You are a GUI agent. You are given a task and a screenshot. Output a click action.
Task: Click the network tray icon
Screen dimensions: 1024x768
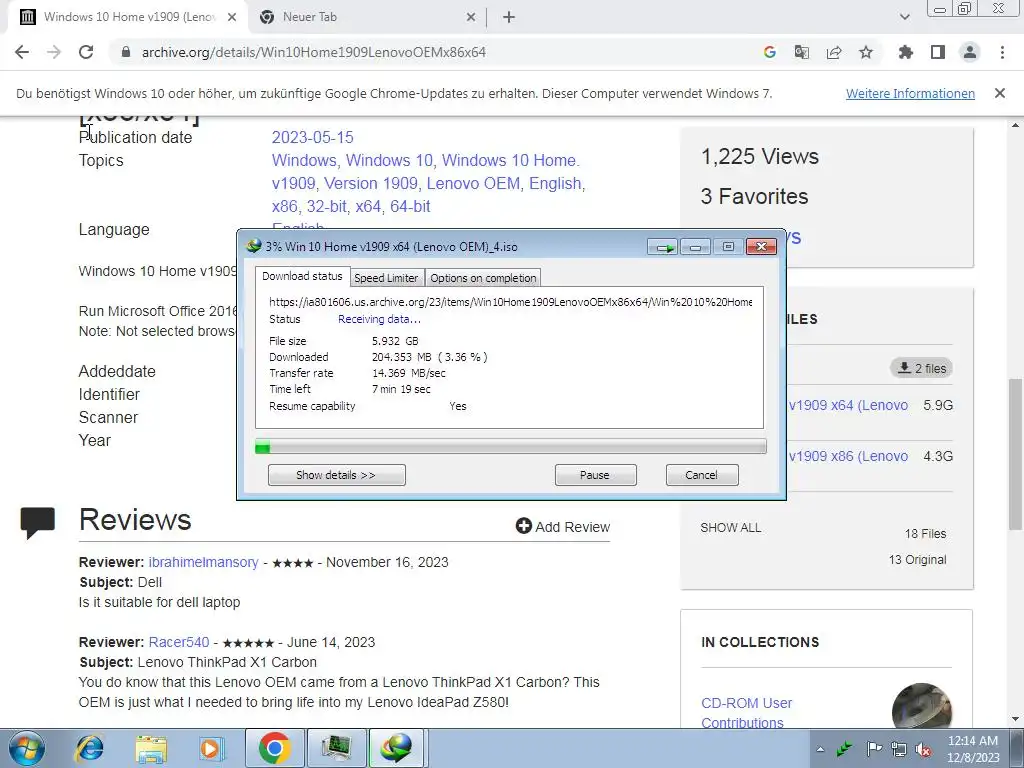click(899, 749)
